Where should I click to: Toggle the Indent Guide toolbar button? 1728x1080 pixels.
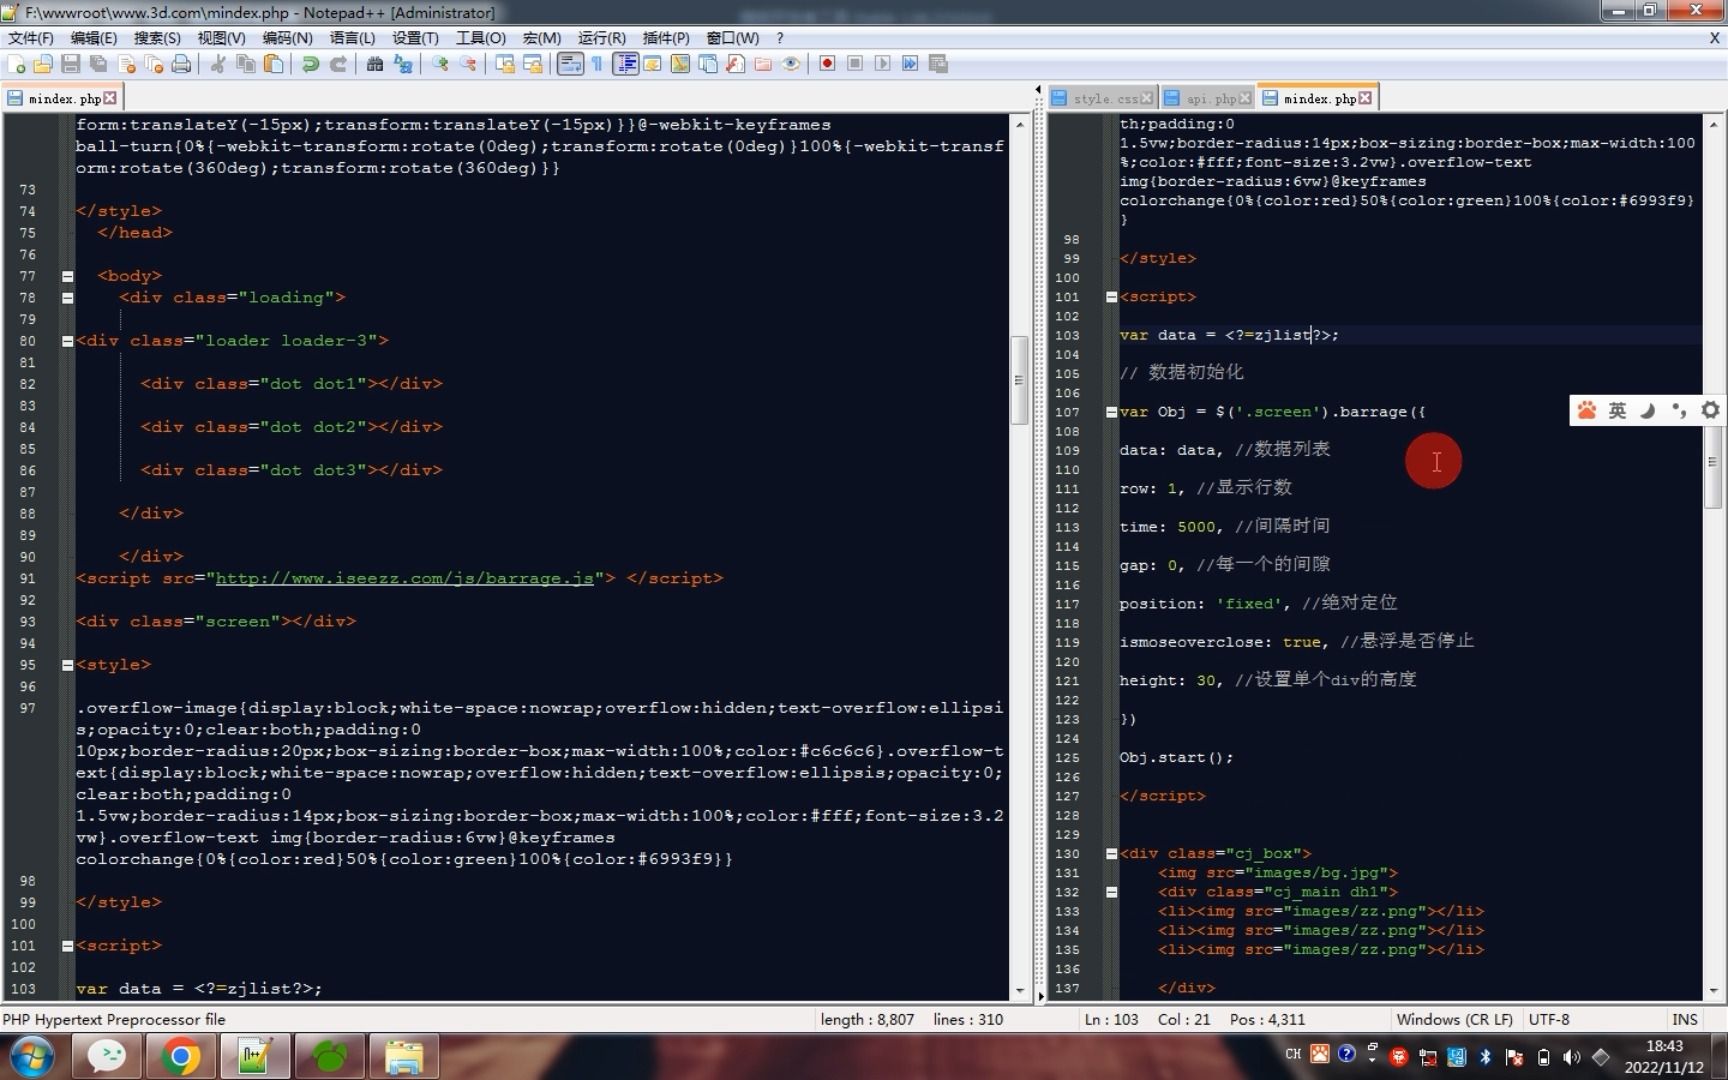(x=626, y=64)
